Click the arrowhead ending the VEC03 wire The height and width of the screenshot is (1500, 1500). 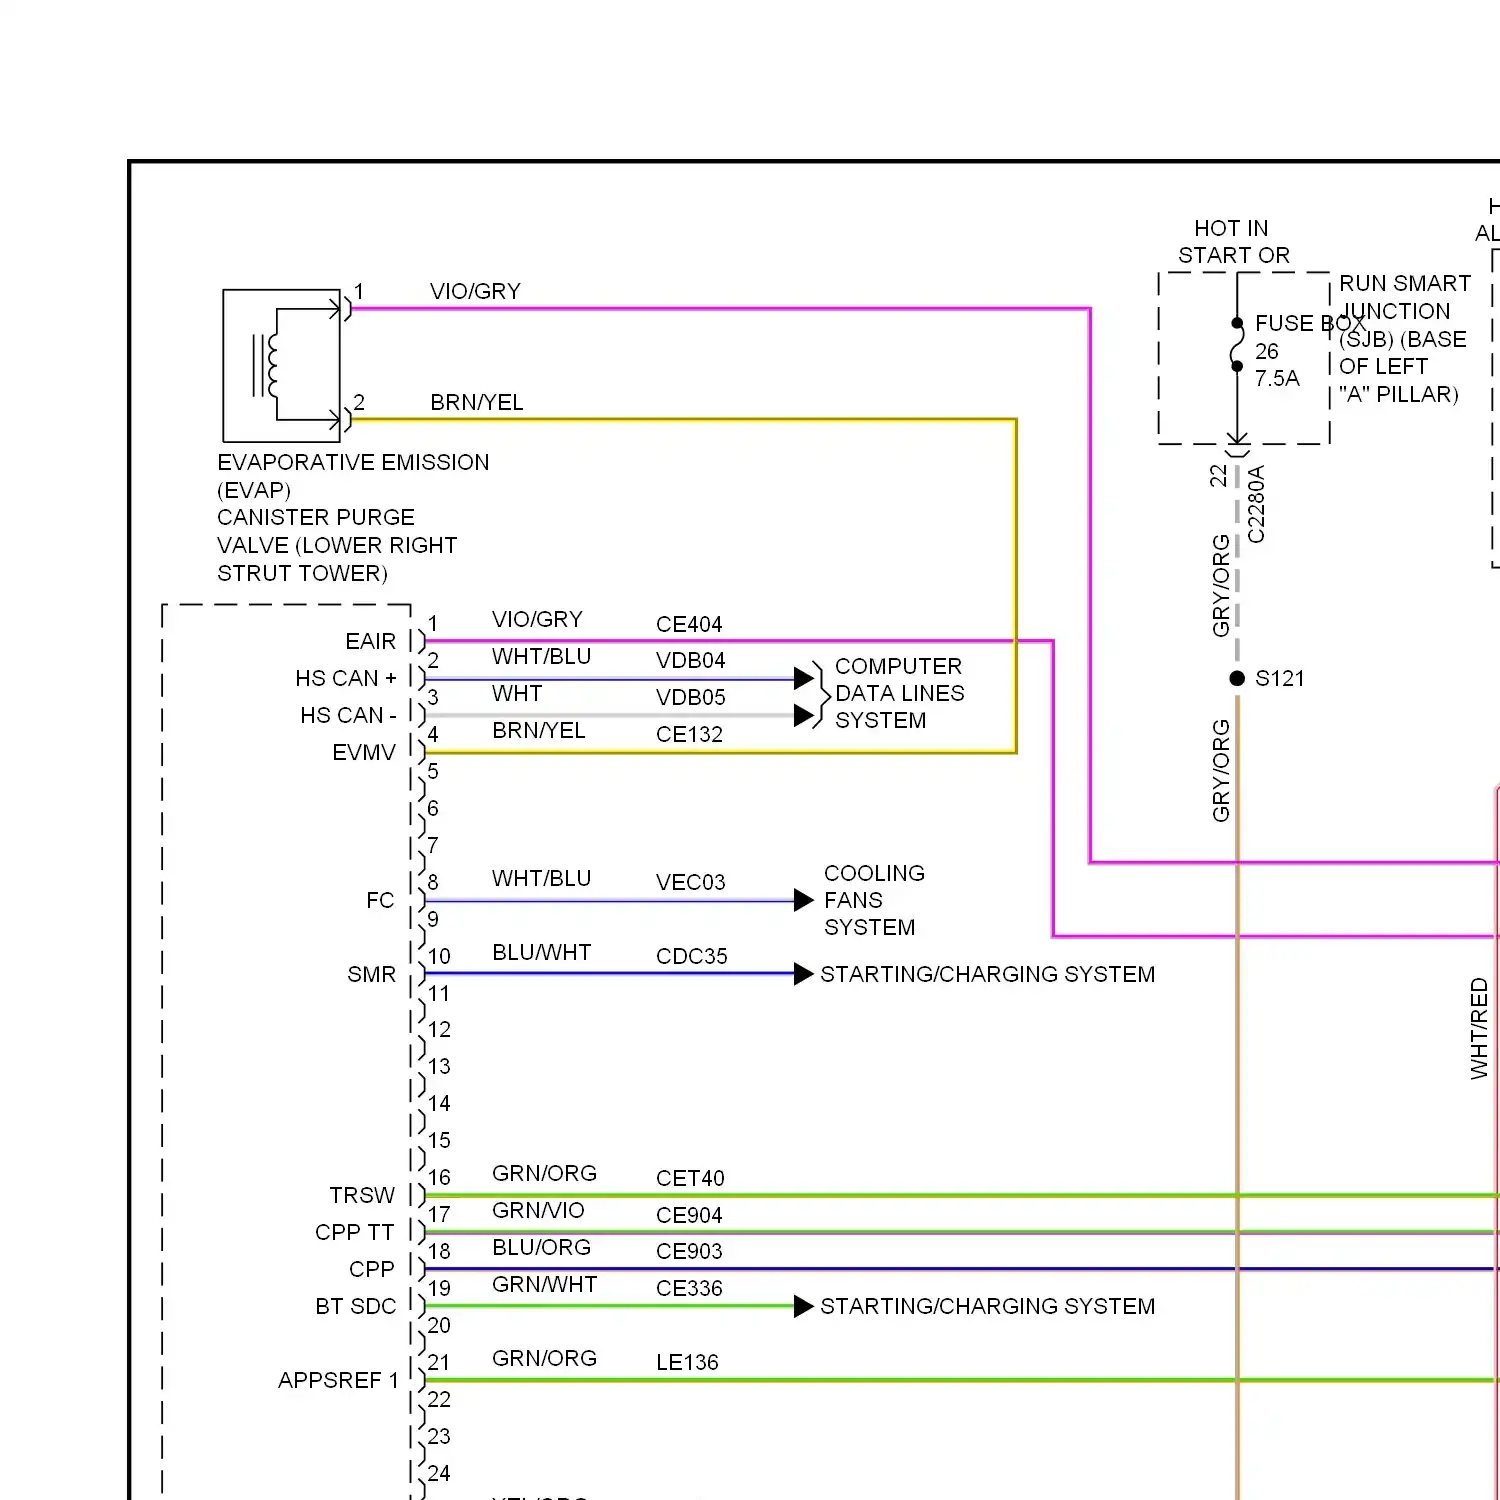pos(804,900)
